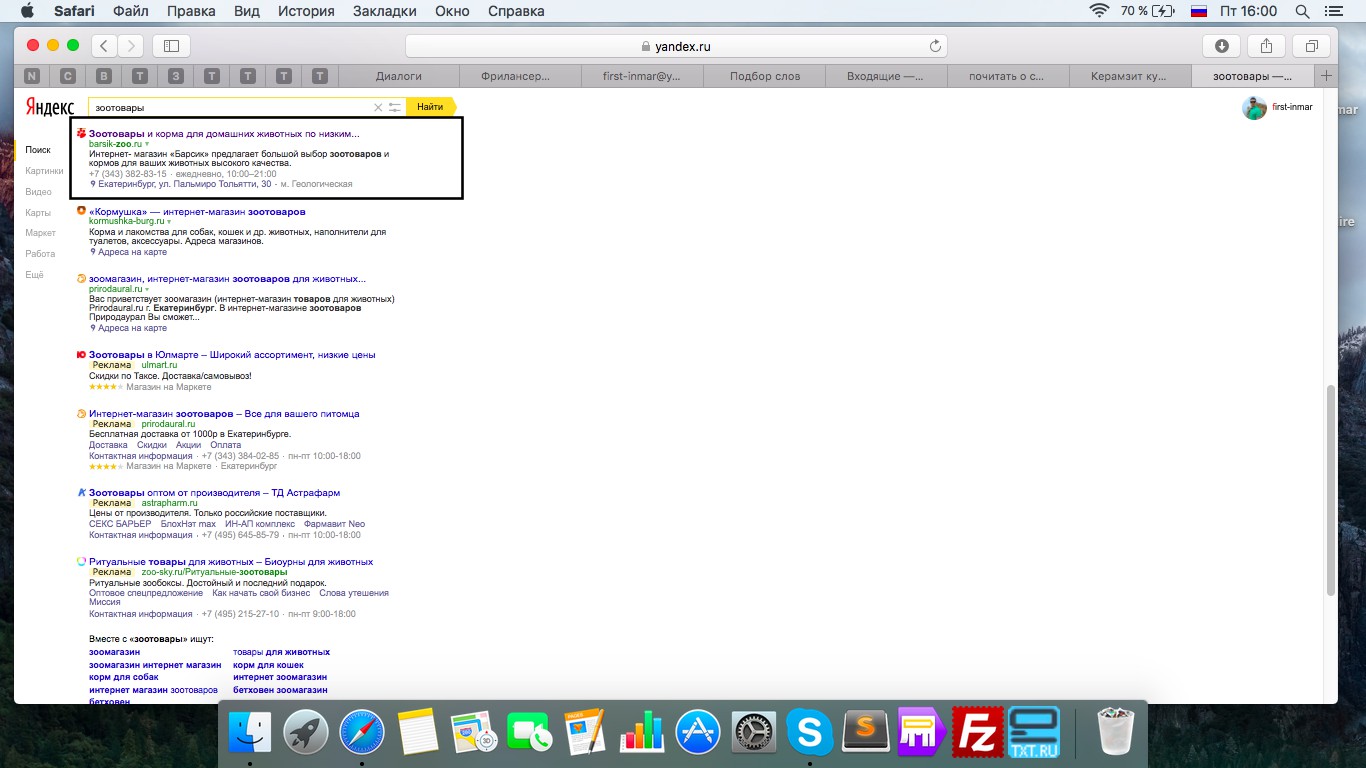Open the pinned B tab

[x=104, y=76]
